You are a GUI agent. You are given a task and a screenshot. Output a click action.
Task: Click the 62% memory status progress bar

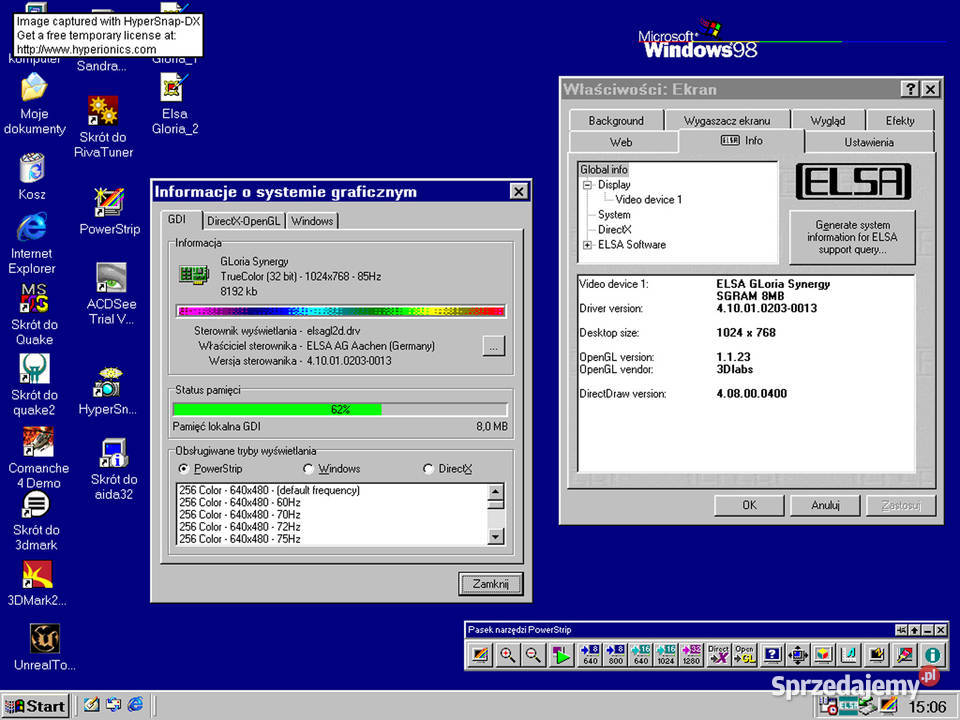click(x=340, y=409)
